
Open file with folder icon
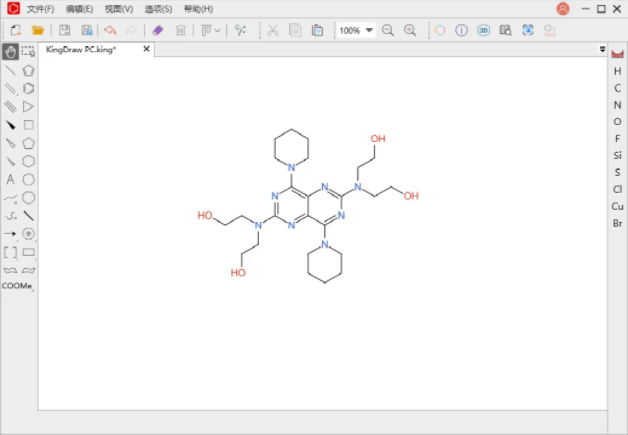(38, 30)
